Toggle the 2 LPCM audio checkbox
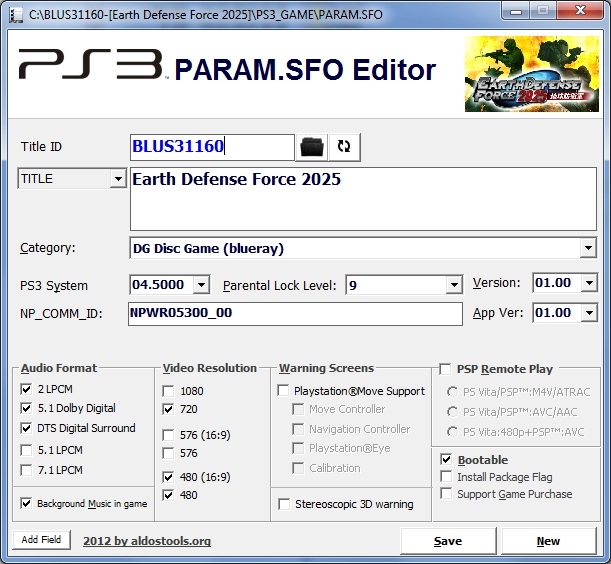Image resolution: width=611 pixels, height=564 pixels. click(26, 389)
